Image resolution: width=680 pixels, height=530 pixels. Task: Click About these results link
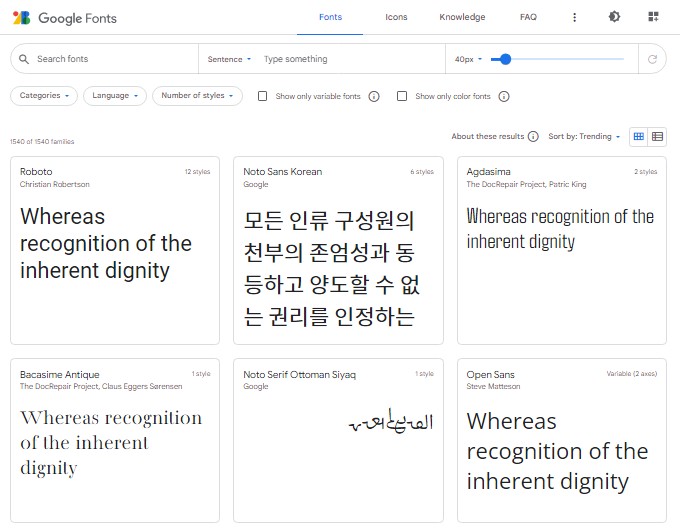(488, 137)
